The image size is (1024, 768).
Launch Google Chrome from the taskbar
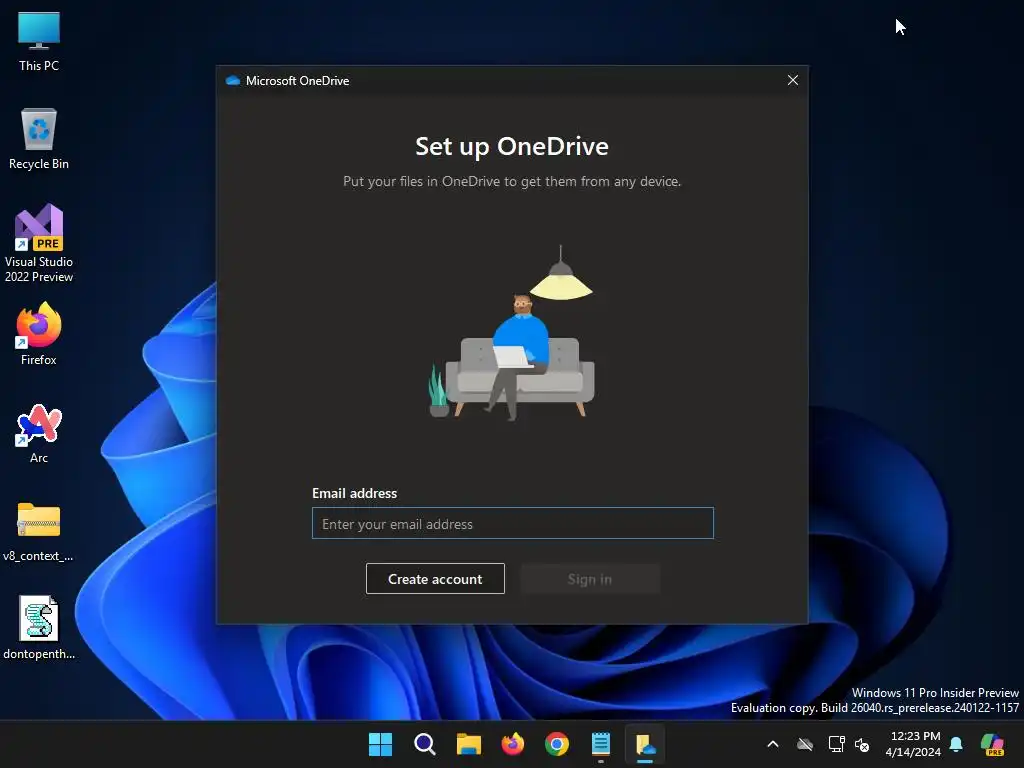(x=556, y=744)
